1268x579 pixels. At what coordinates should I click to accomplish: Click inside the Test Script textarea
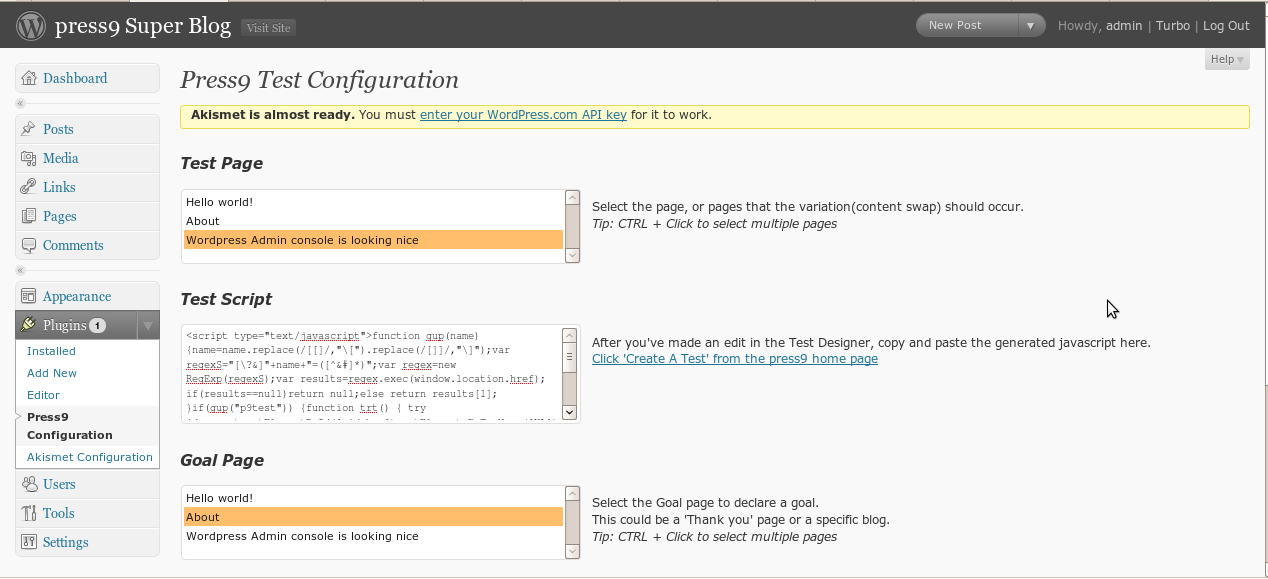pos(371,374)
